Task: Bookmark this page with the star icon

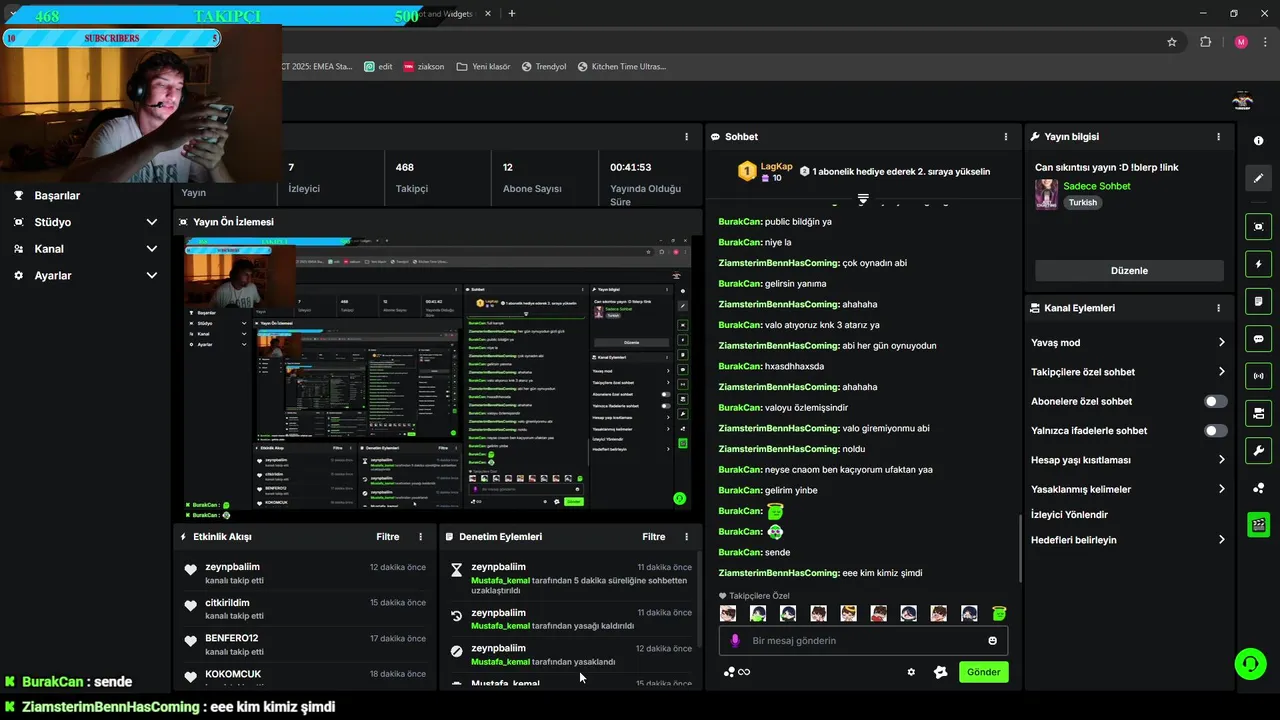Action: (x=1172, y=42)
